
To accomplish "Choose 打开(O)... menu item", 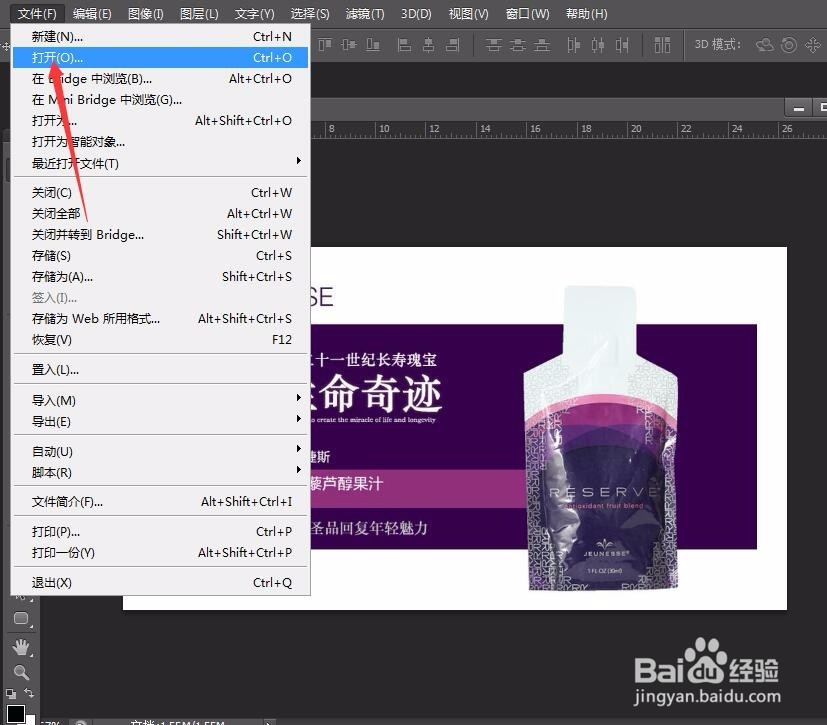I will click(160, 57).
